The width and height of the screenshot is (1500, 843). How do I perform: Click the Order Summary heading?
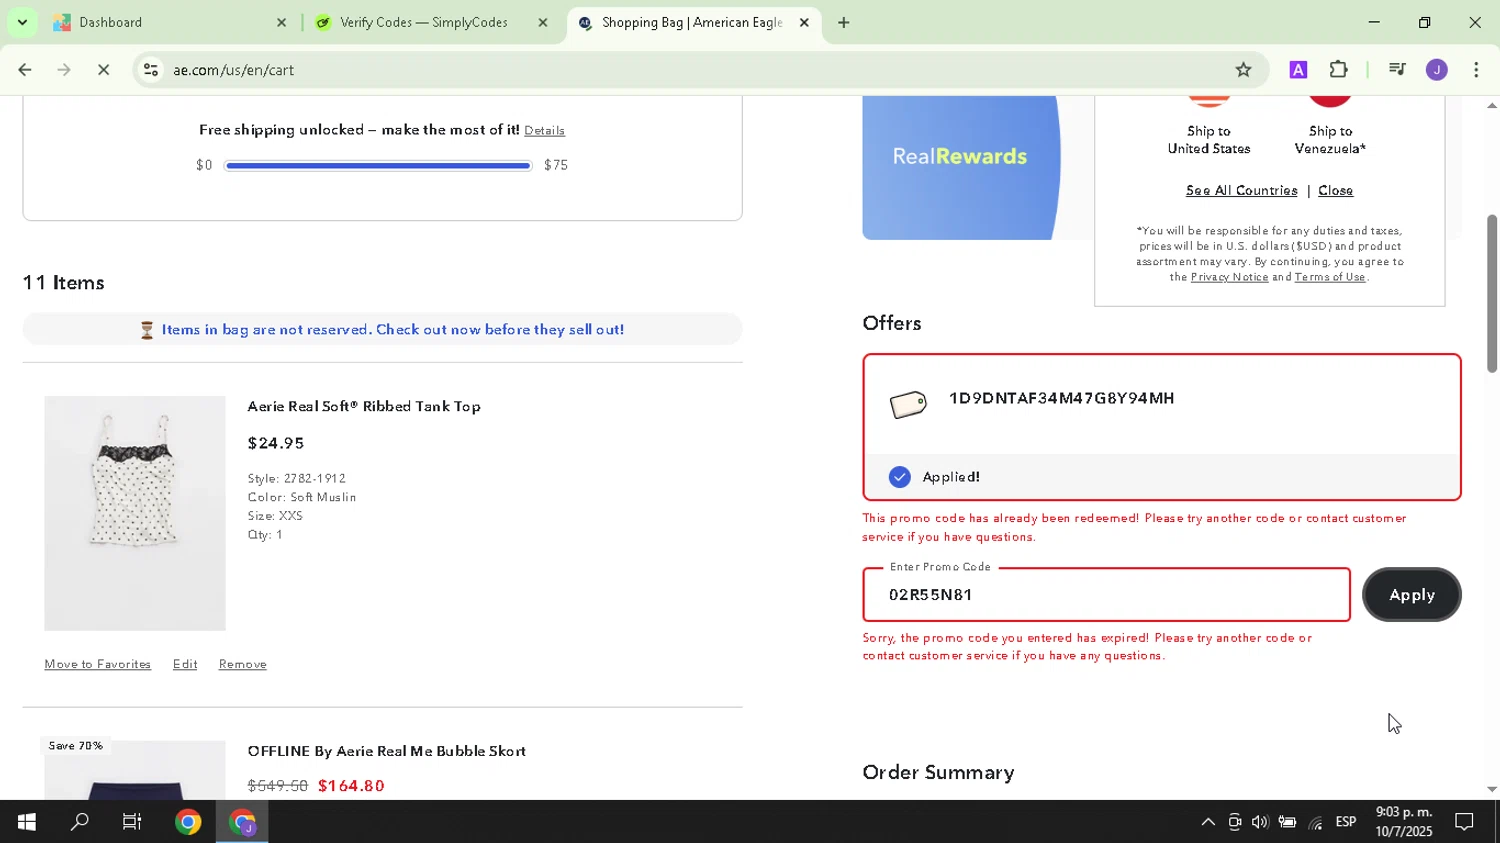tap(938, 772)
